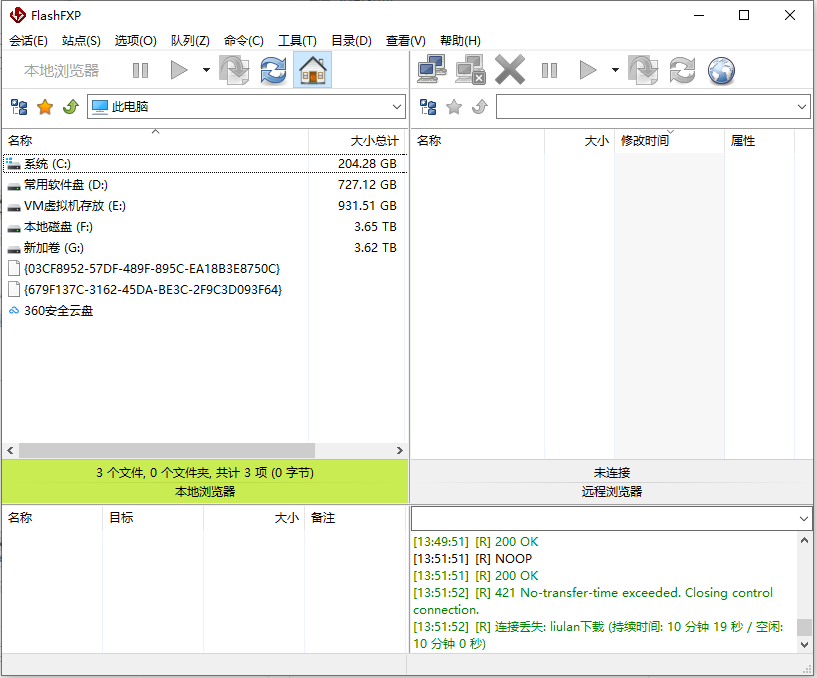The image size is (817, 678).
Task: Sort remote list by 名称 column
Action: (478, 141)
